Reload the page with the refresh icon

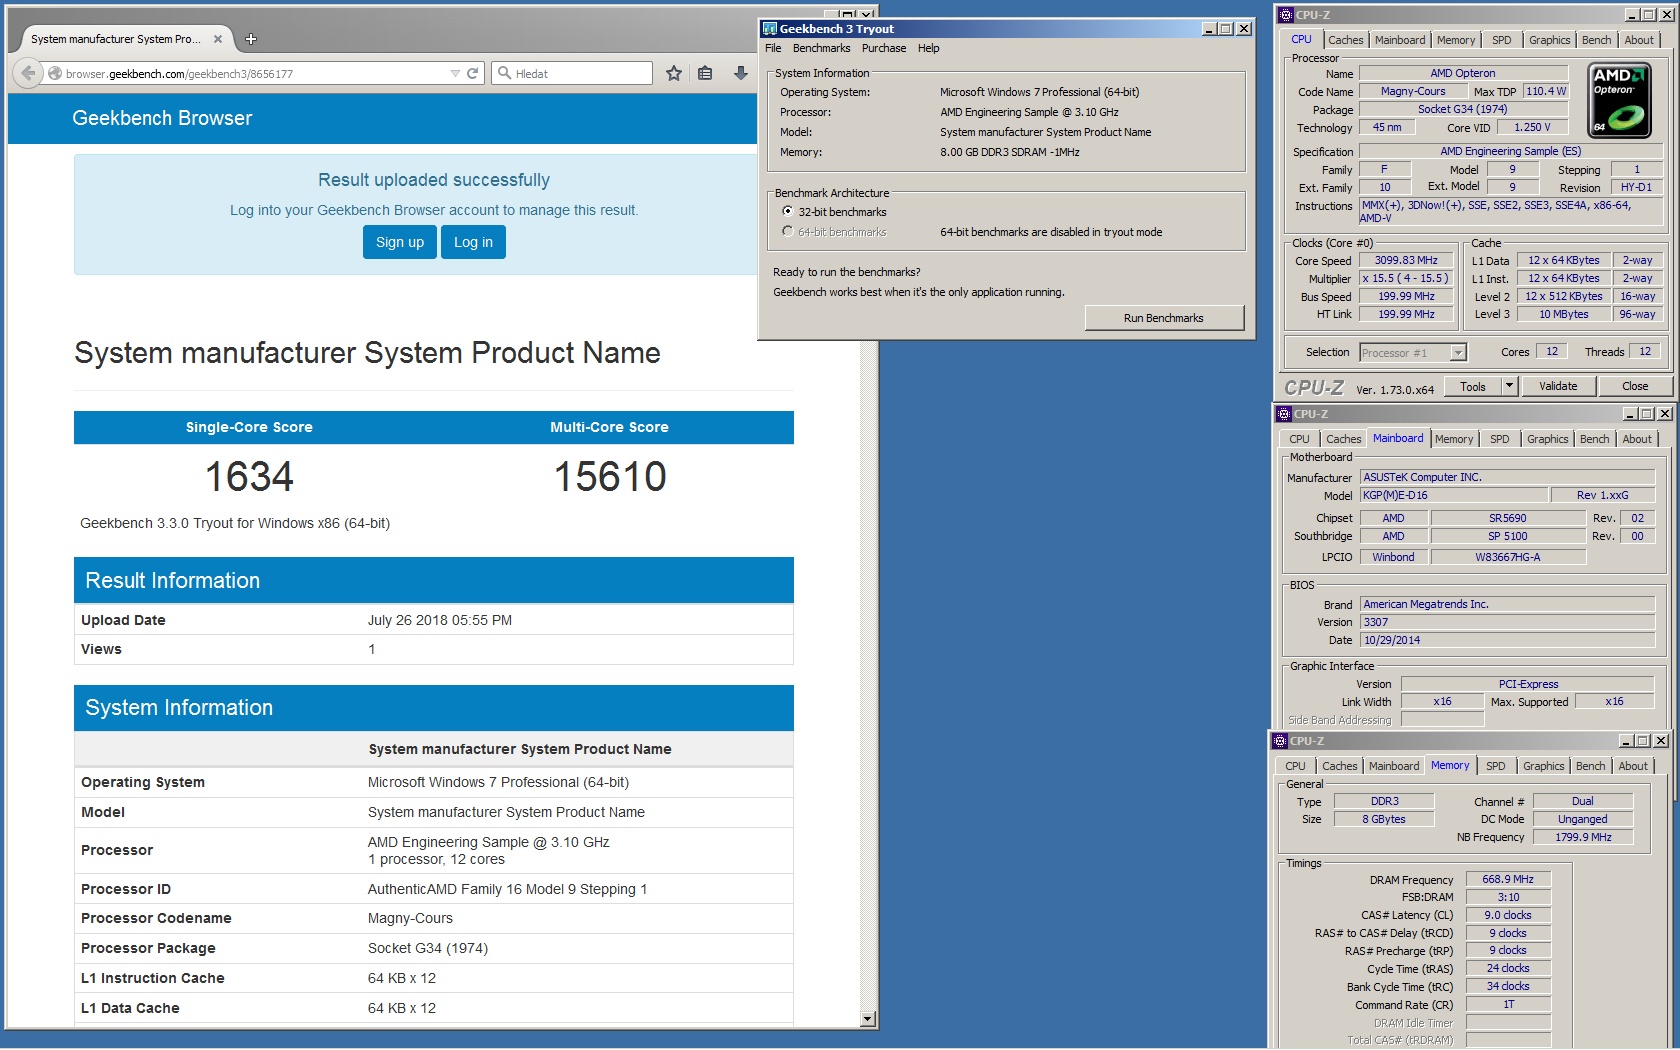point(473,73)
